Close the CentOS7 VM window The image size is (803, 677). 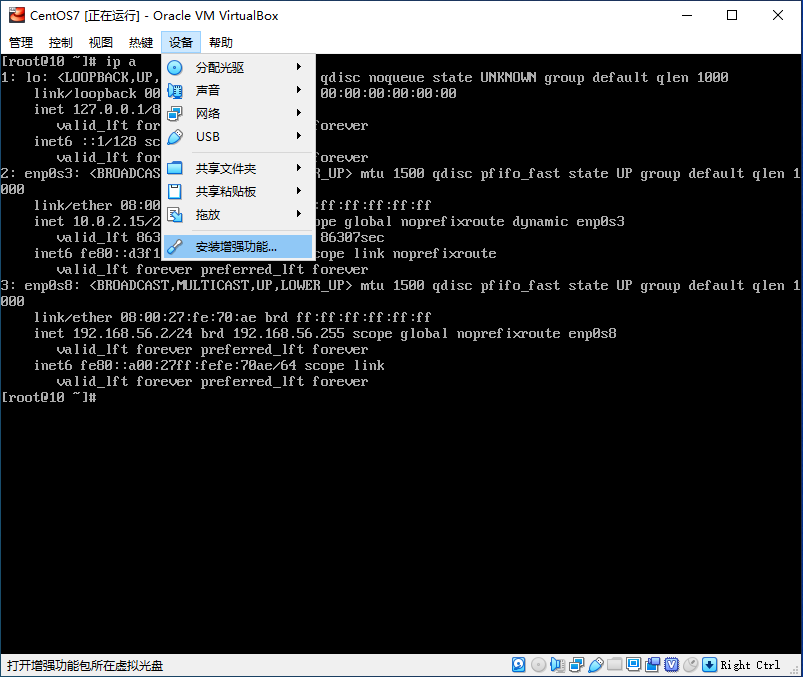(x=778, y=15)
